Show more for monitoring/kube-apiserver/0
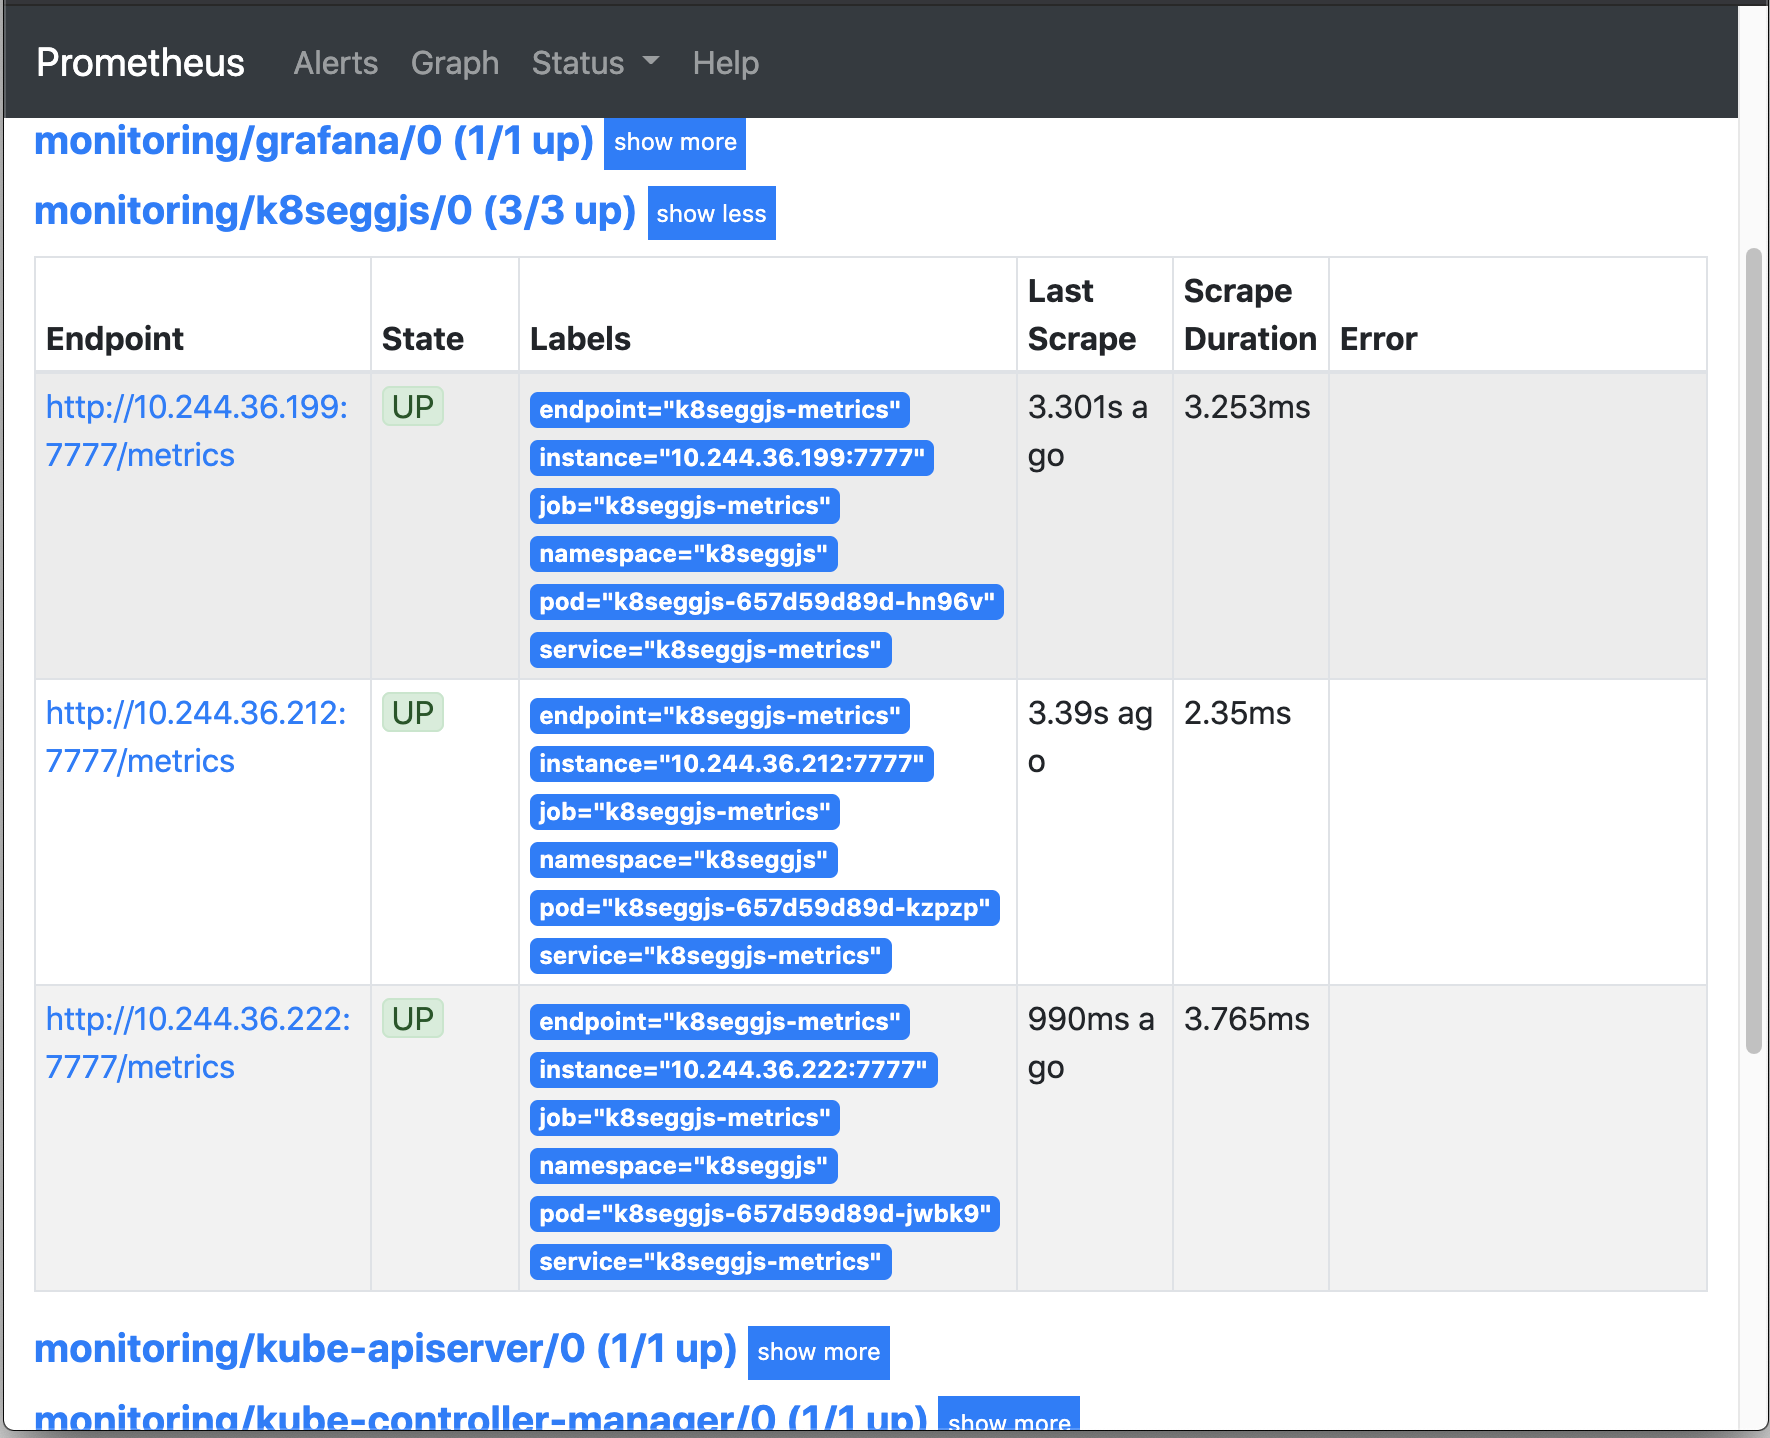This screenshot has width=1770, height=1438. pyautogui.click(x=818, y=1352)
